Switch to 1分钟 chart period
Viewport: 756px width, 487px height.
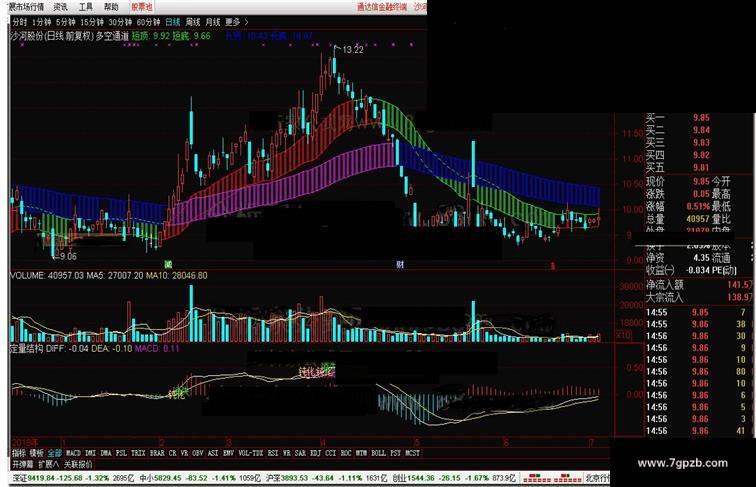pos(41,22)
